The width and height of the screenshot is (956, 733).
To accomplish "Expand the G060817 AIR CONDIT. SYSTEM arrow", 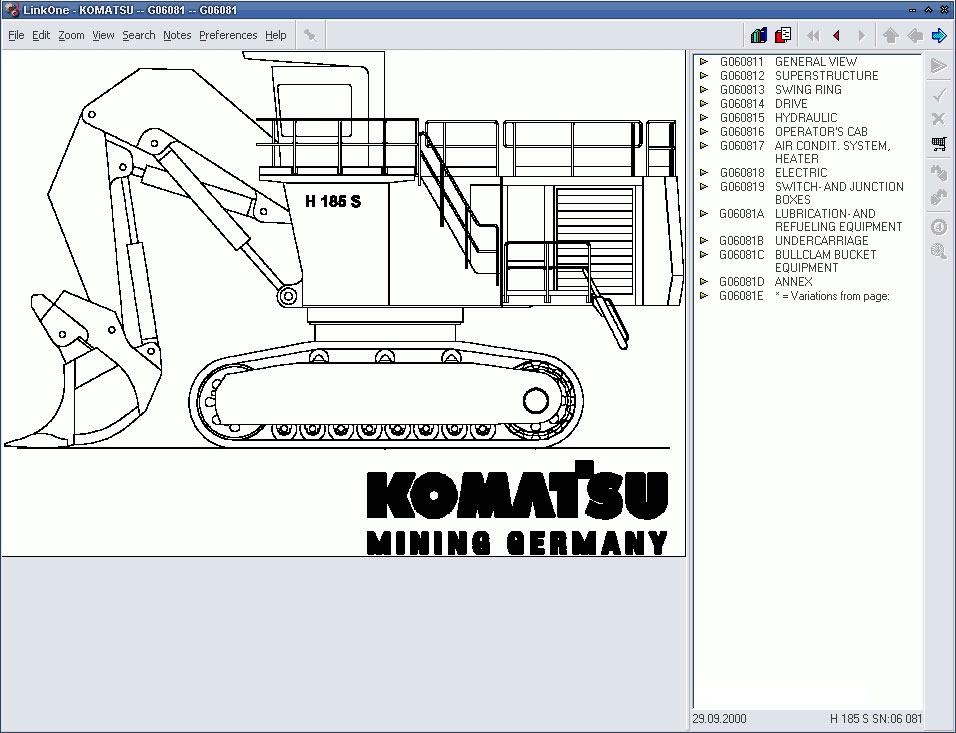I will click(x=704, y=146).
